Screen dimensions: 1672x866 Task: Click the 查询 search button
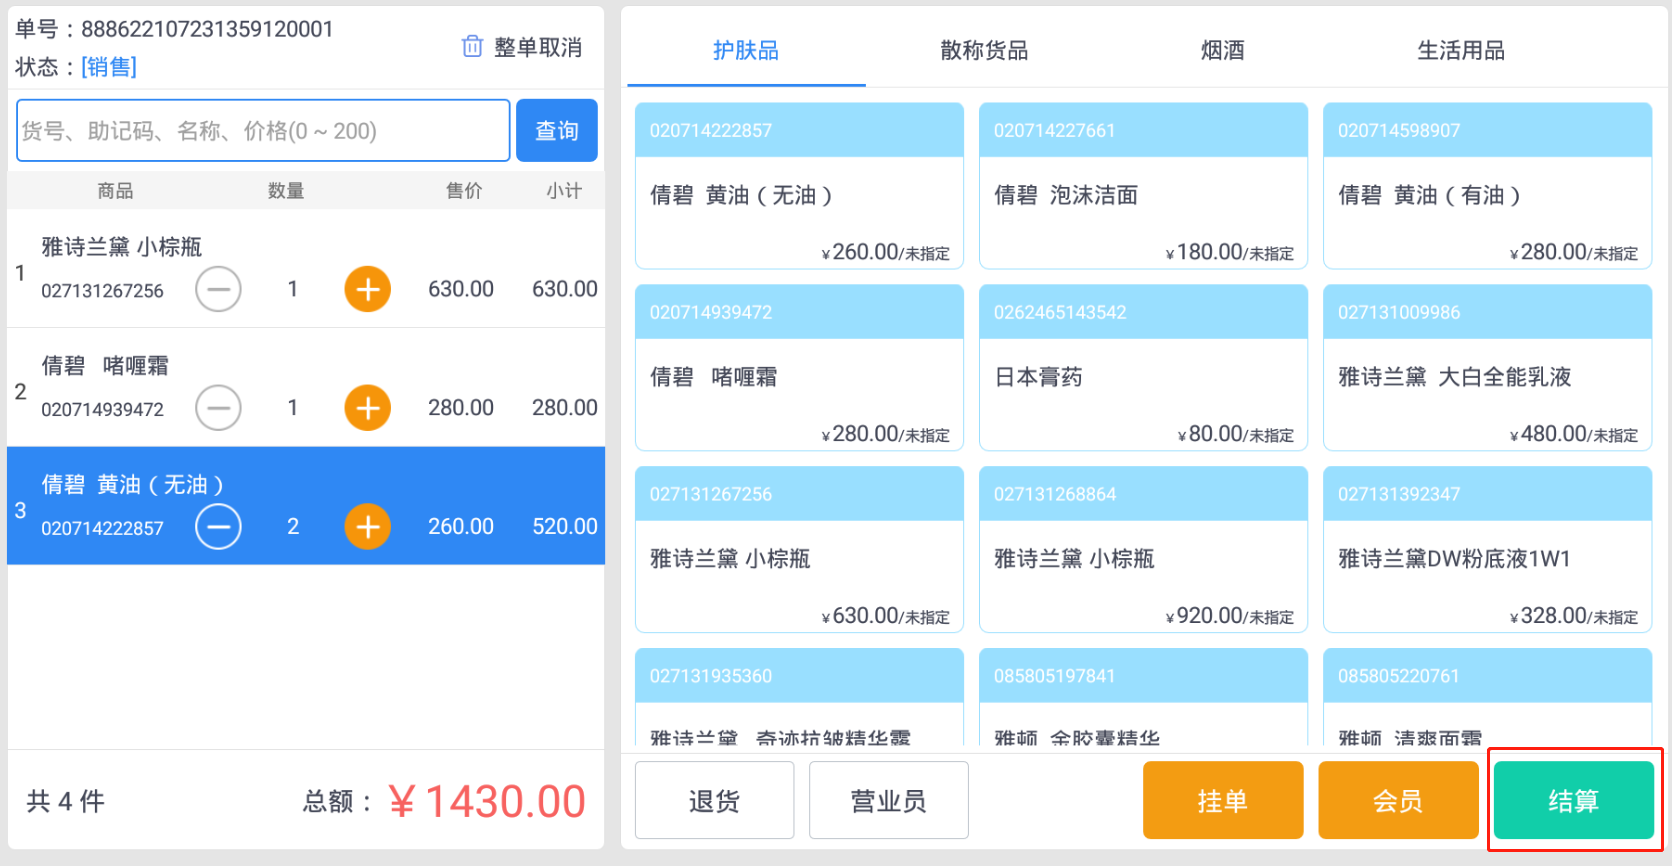(557, 130)
